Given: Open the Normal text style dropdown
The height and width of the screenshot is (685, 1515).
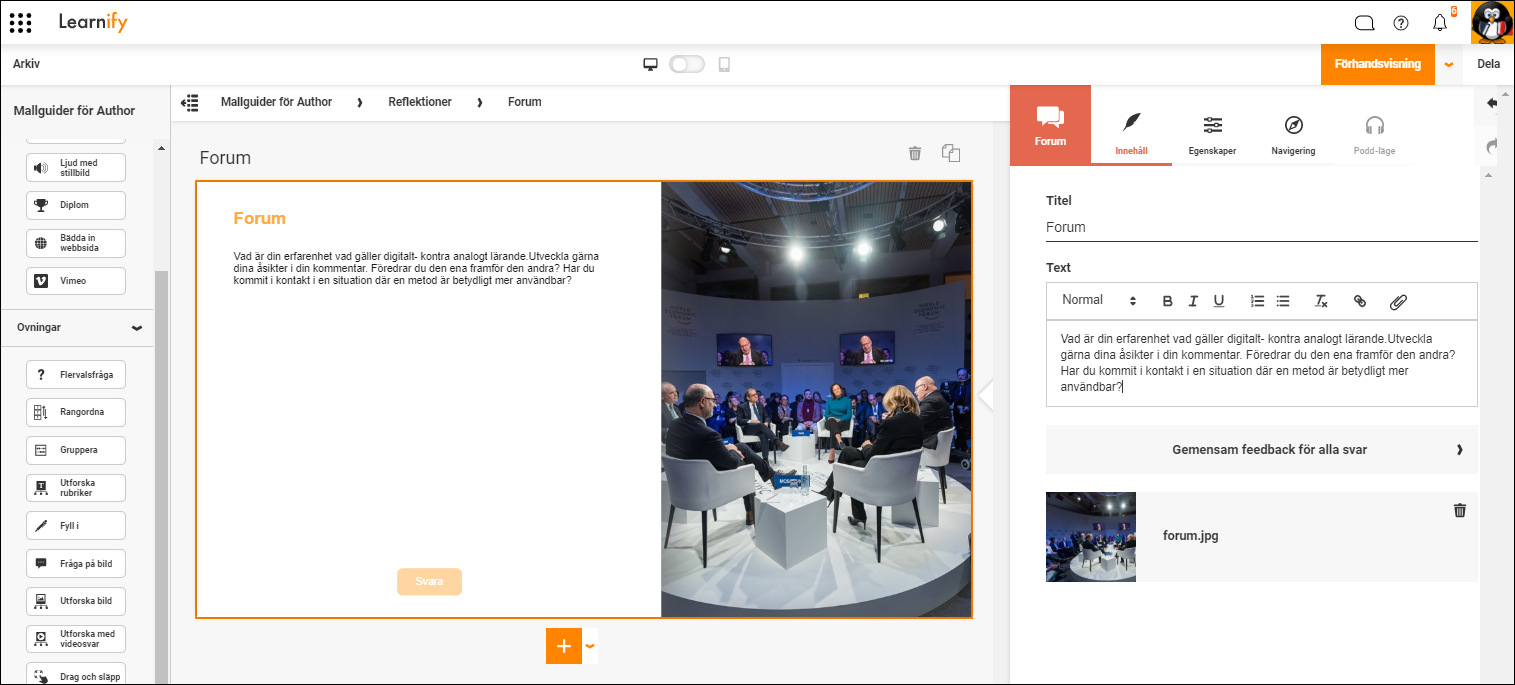Looking at the screenshot, I should (1099, 300).
